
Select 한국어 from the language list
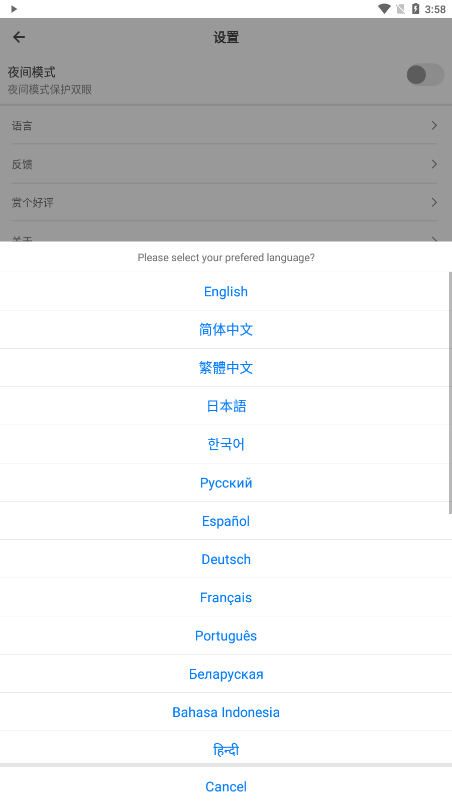pos(226,444)
